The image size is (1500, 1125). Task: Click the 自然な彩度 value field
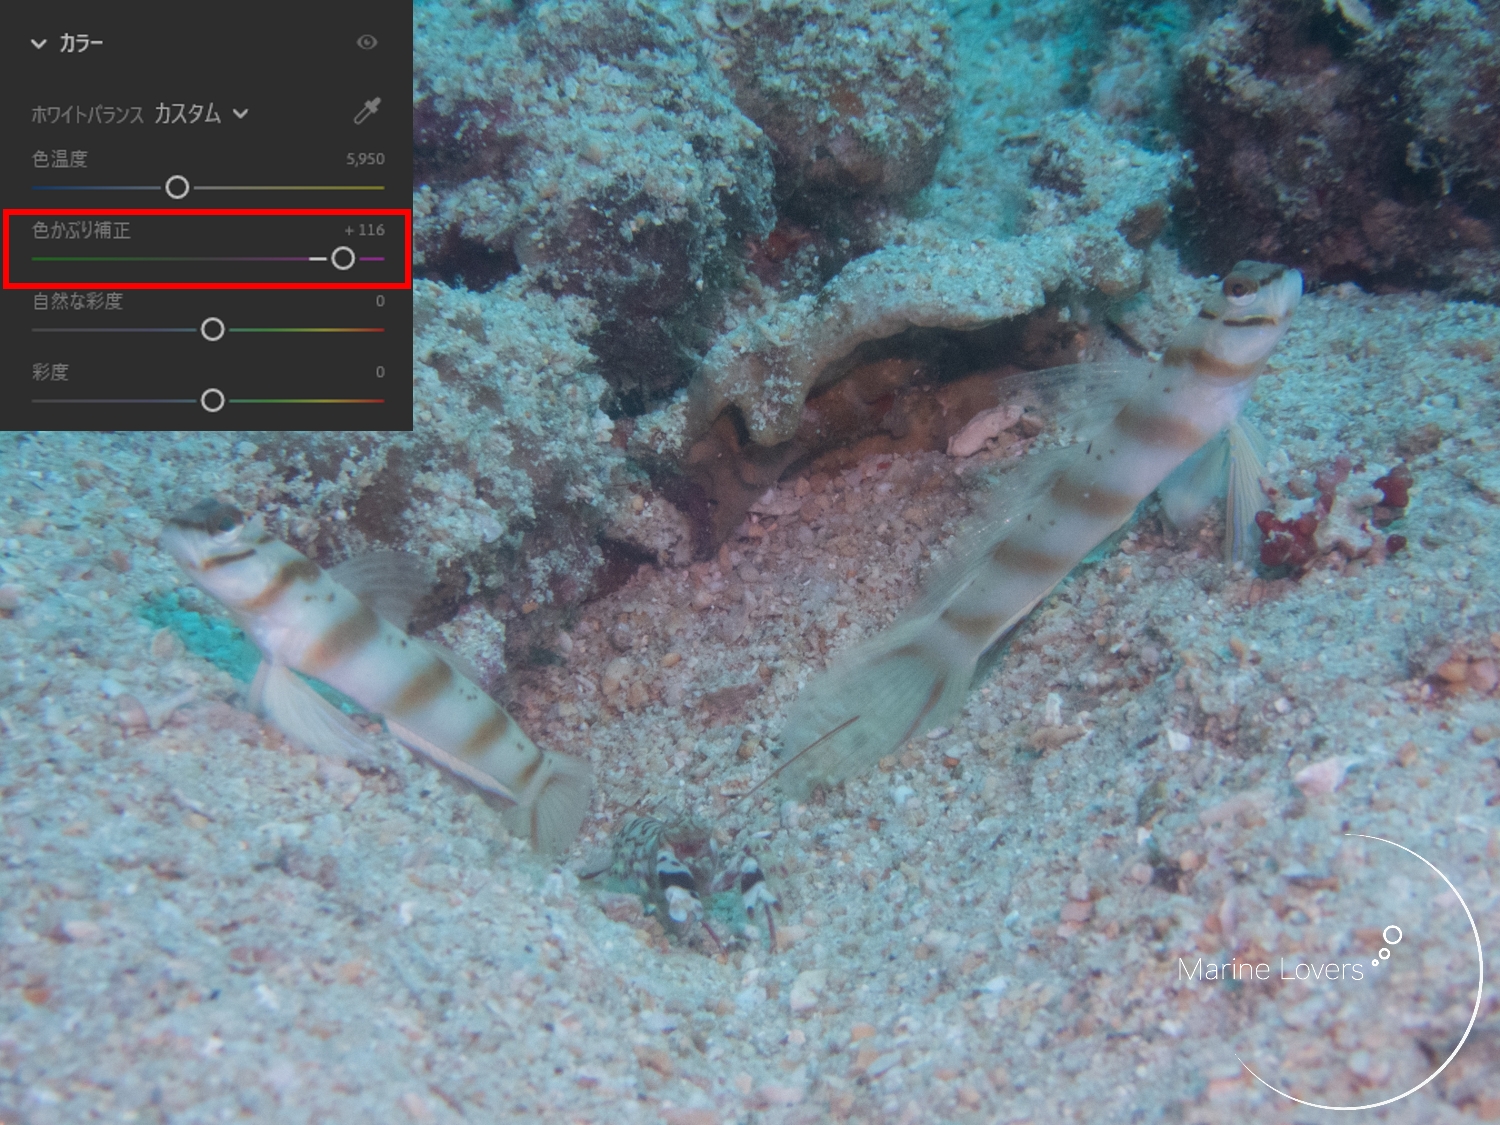380,300
